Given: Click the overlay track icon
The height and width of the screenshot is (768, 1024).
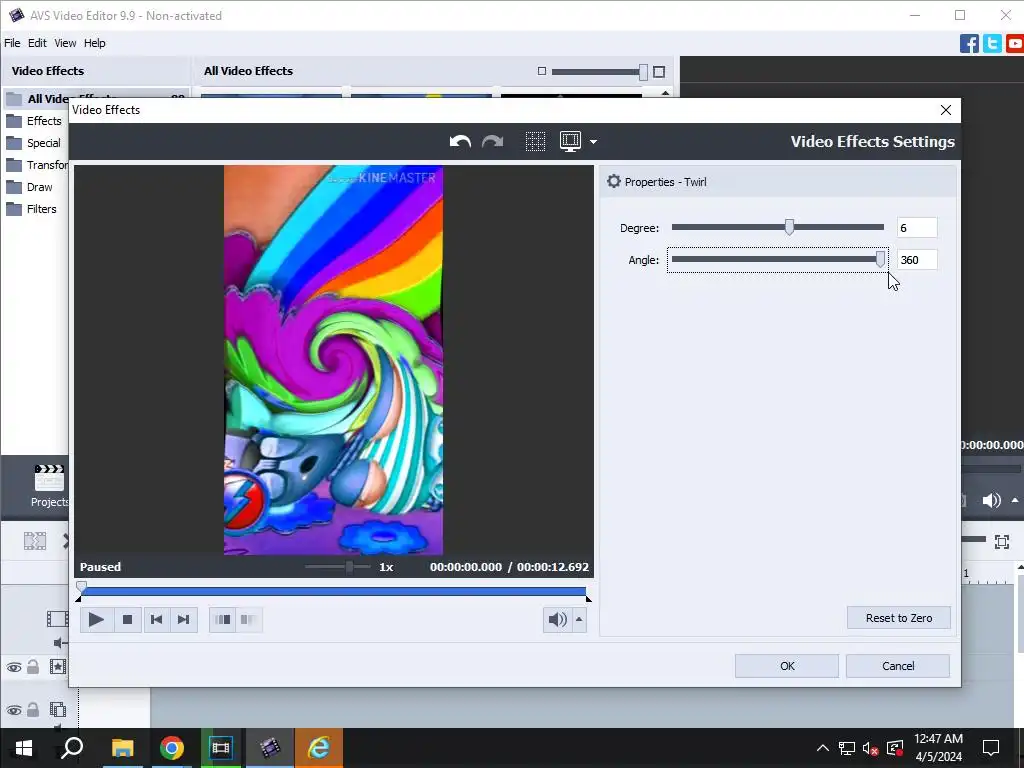Looking at the screenshot, I should point(57,709).
